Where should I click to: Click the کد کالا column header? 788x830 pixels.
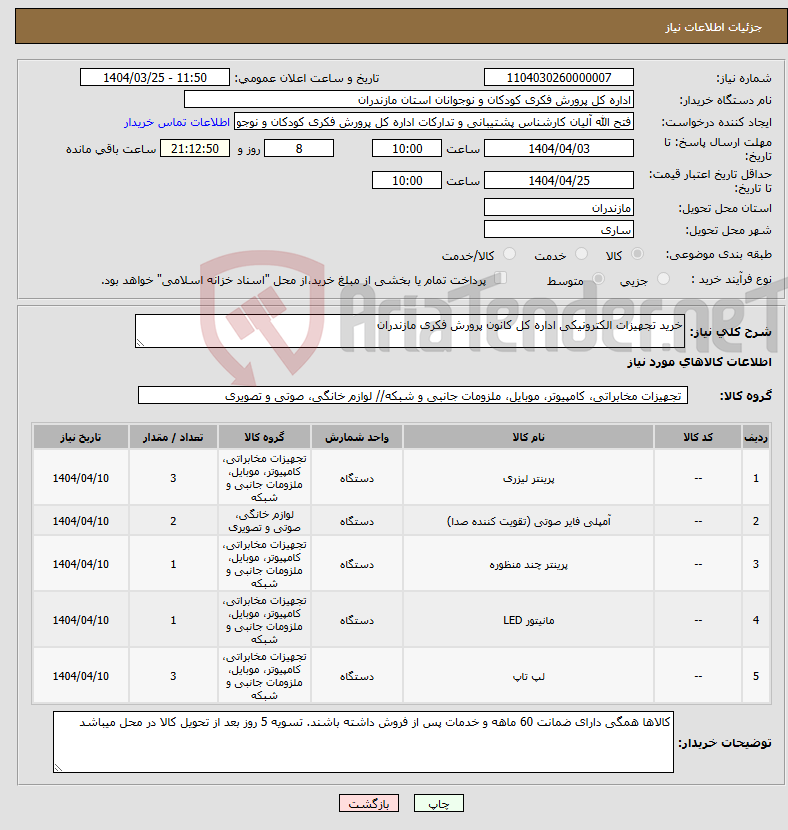(x=698, y=437)
